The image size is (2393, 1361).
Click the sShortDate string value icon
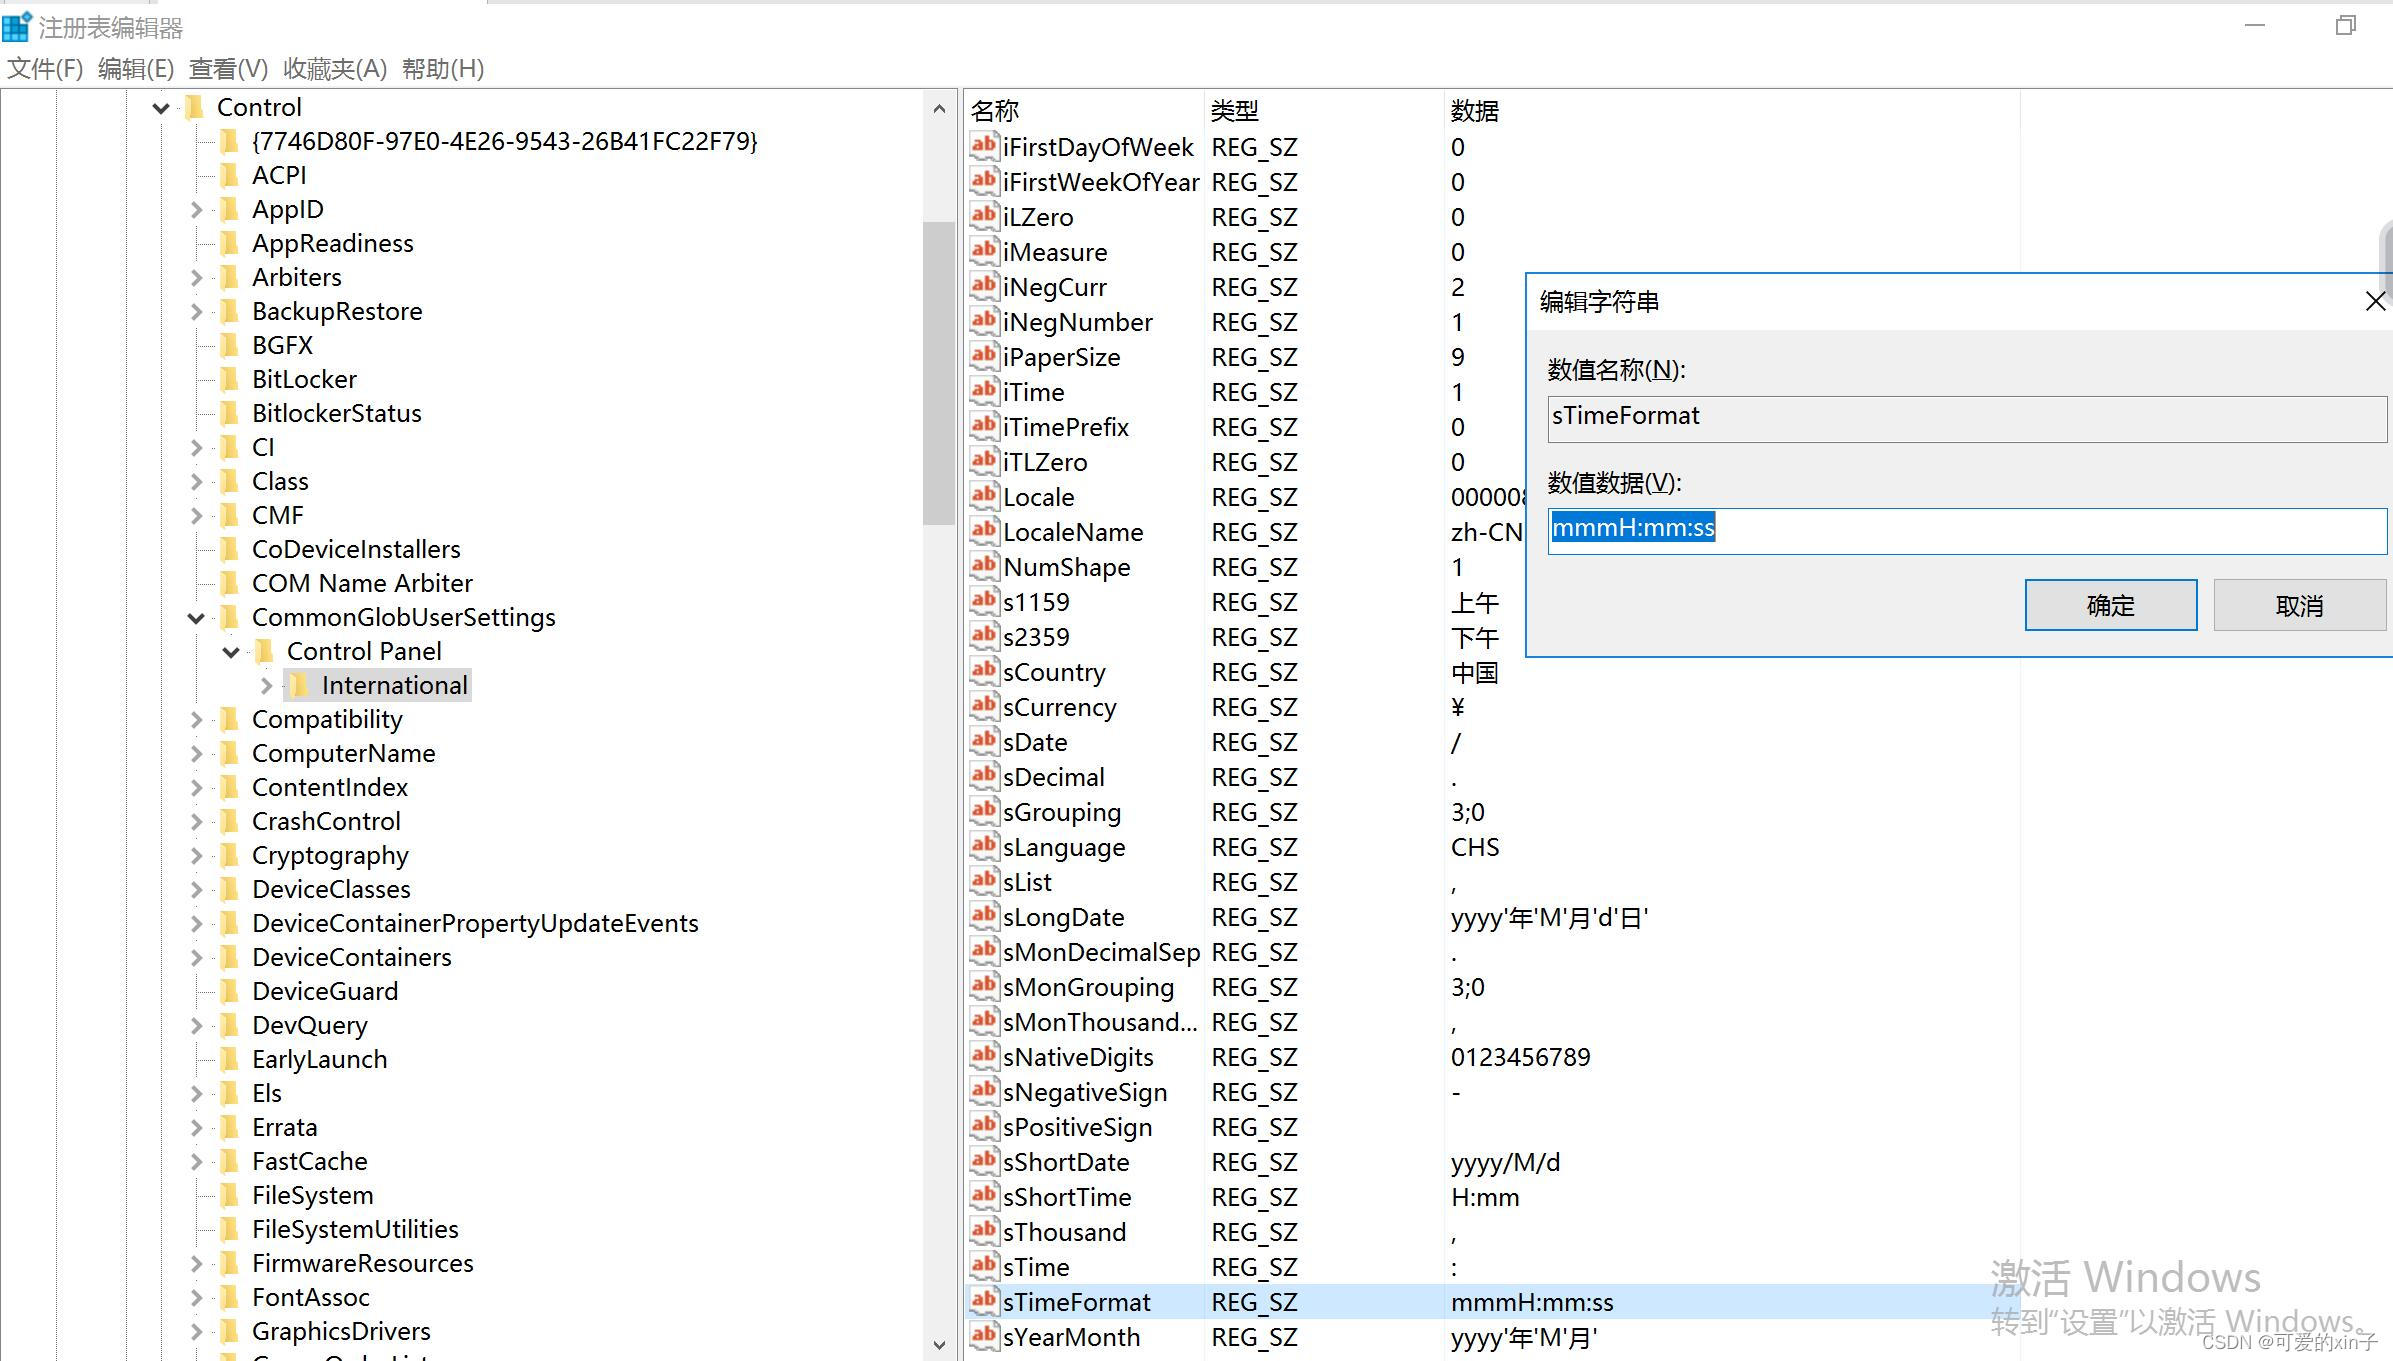coord(983,1161)
